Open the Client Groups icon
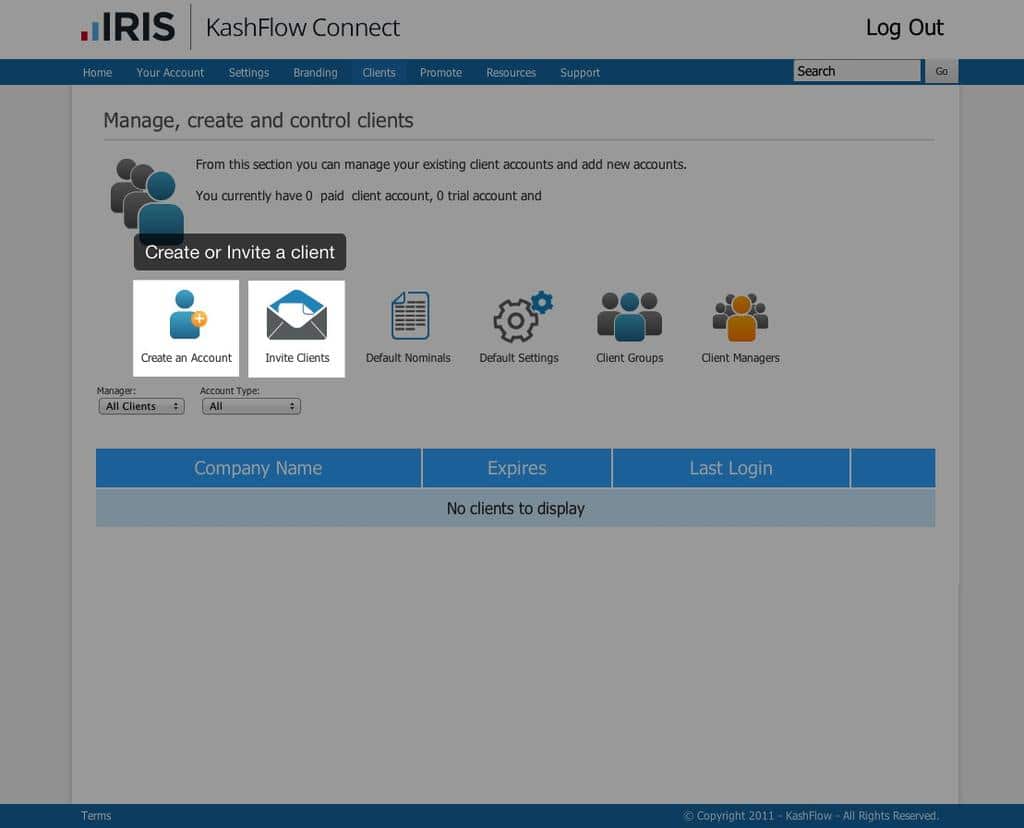Viewport: 1024px width, 828px height. pyautogui.click(x=629, y=316)
